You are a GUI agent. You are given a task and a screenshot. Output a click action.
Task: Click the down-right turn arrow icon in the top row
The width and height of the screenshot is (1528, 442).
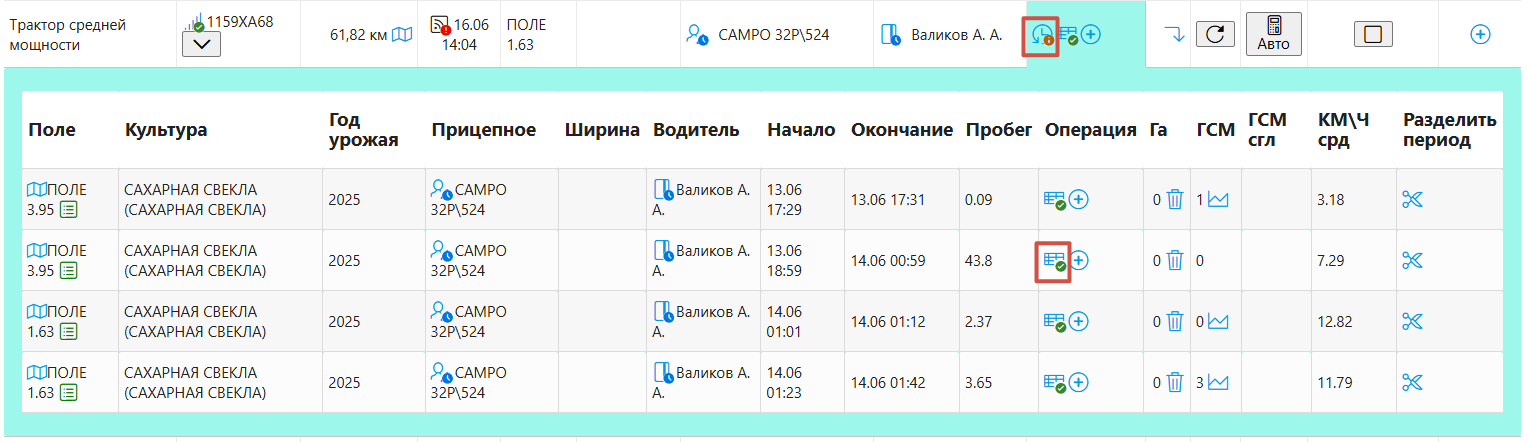[1175, 35]
